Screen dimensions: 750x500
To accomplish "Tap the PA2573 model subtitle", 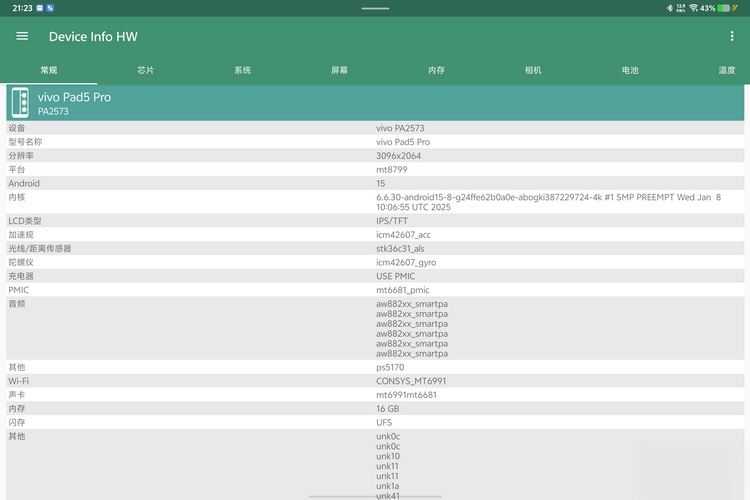I will (53, 111).
